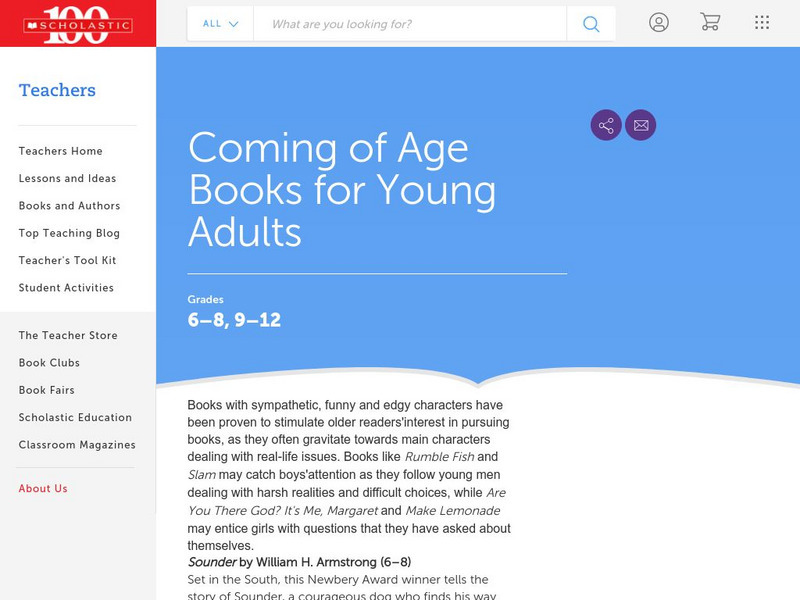The height and width of the screenshot is (600, 800).
Task: Click the purple share icon button
Action: (x=606, y=125)
